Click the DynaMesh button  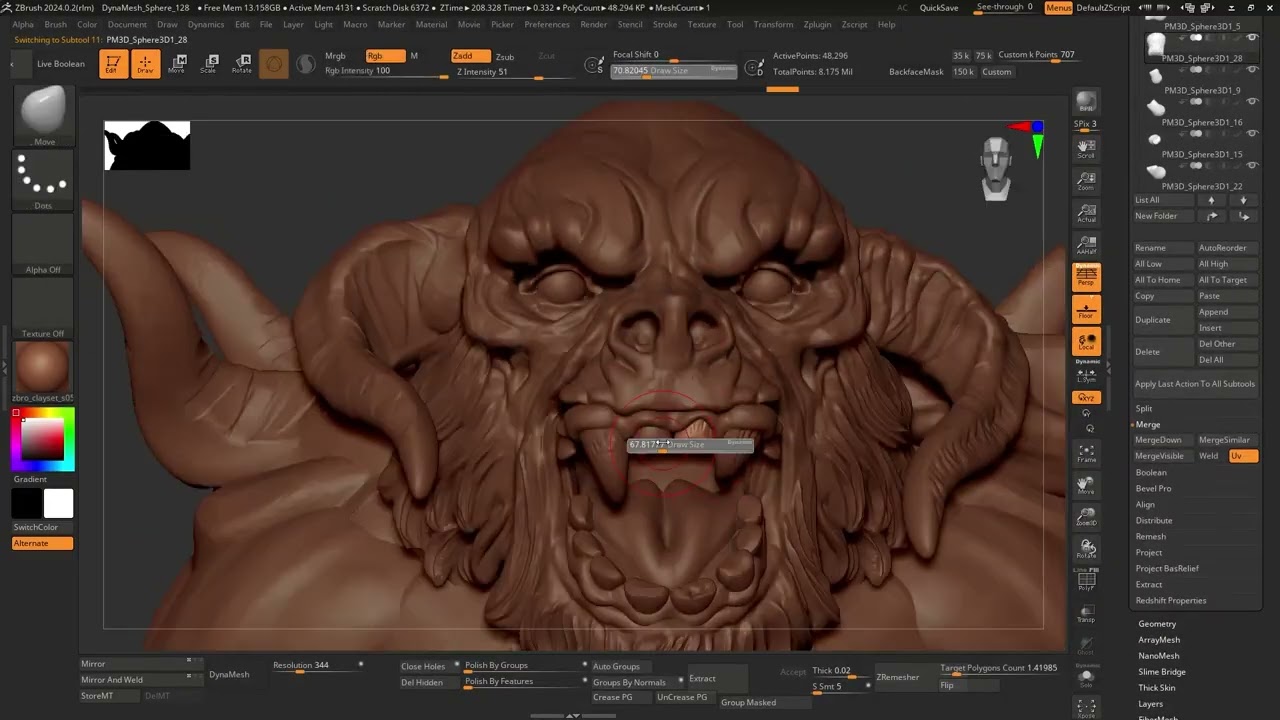[x=229, y=675]
